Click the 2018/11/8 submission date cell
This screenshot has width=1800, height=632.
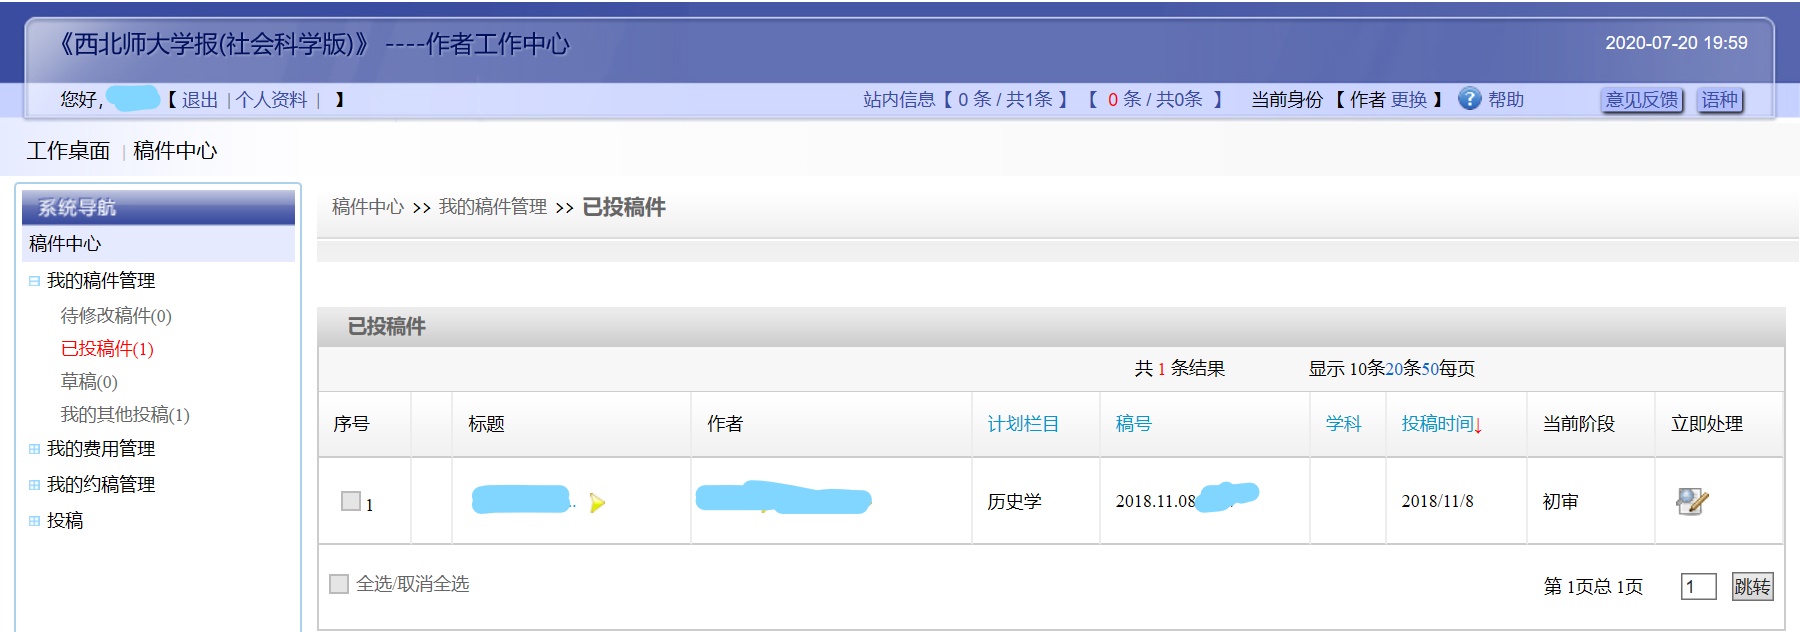click(1437, 502)
